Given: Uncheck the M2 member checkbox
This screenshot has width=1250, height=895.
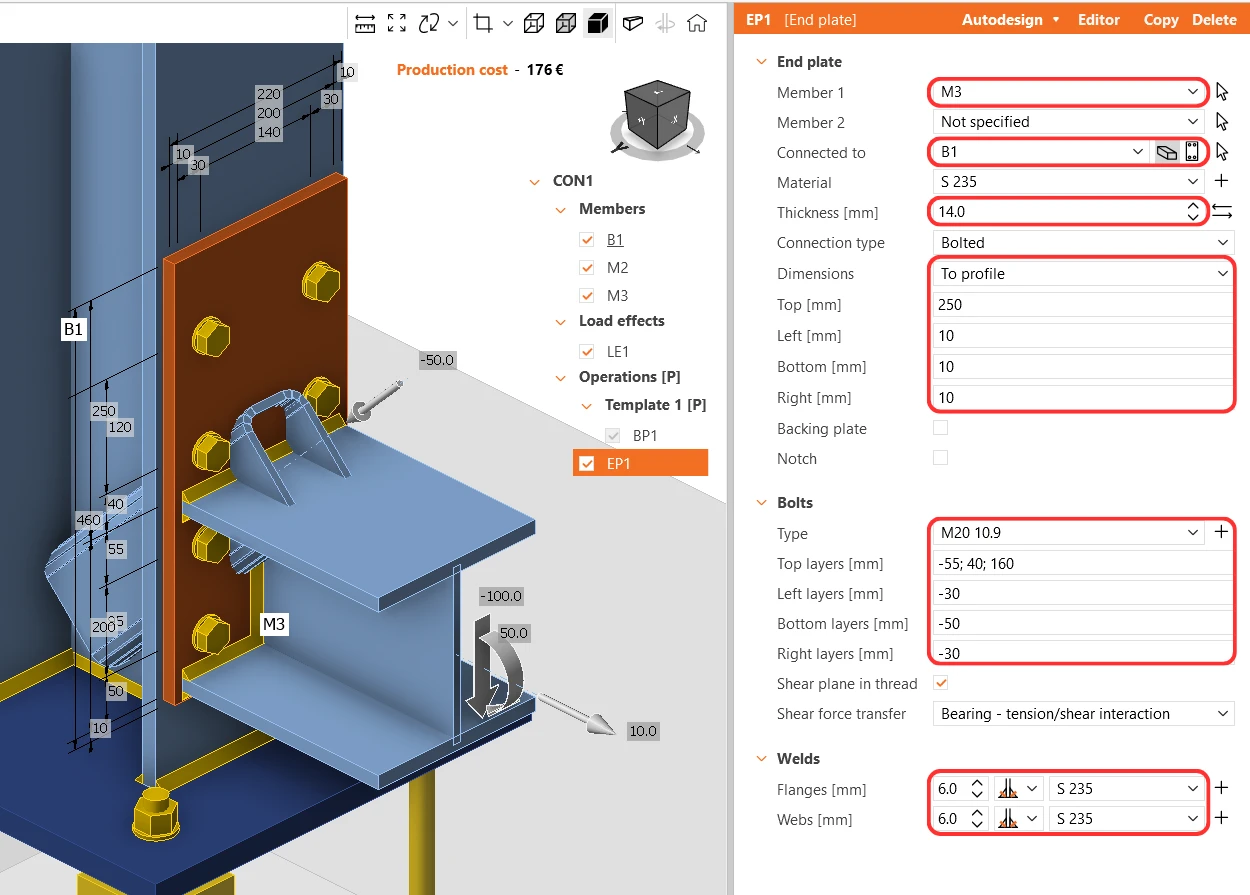Looking at the screenshot, I should [587, 268].
